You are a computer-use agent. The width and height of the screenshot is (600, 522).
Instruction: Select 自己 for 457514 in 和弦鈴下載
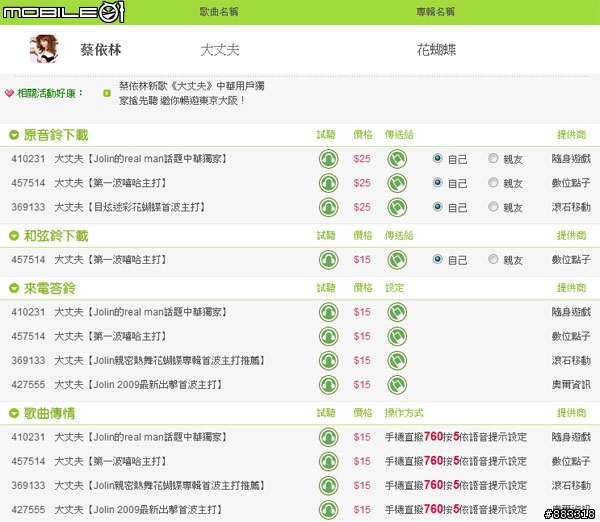click(x=437, y=259)
